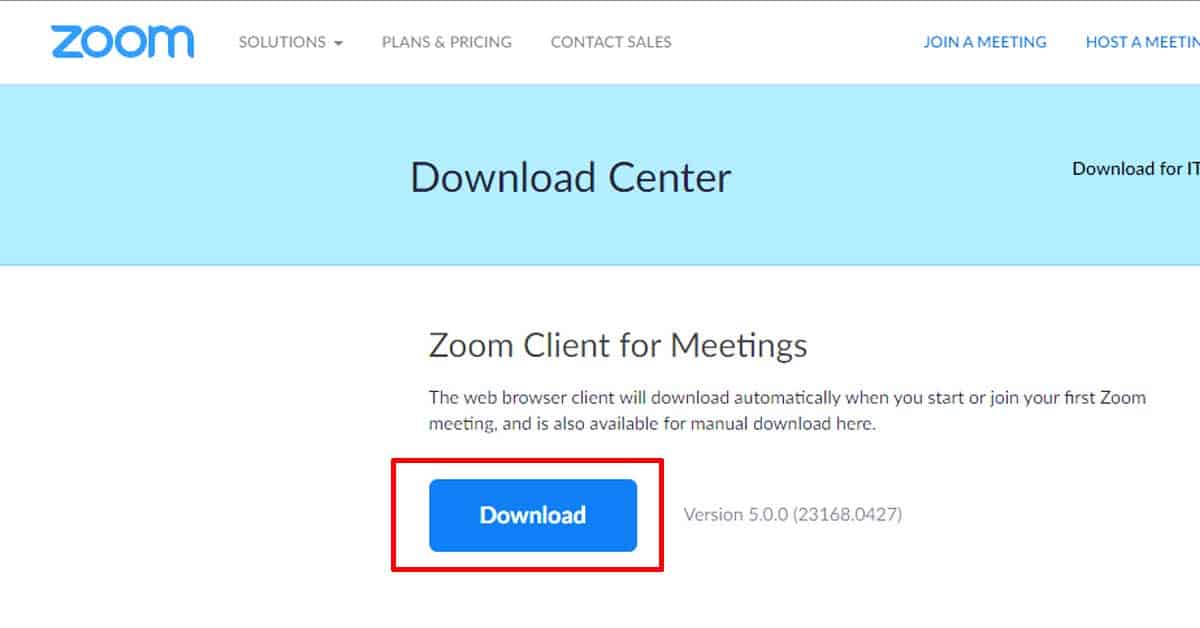
Task: Go to PLANS & PRICING
Action: pos(447,42)
